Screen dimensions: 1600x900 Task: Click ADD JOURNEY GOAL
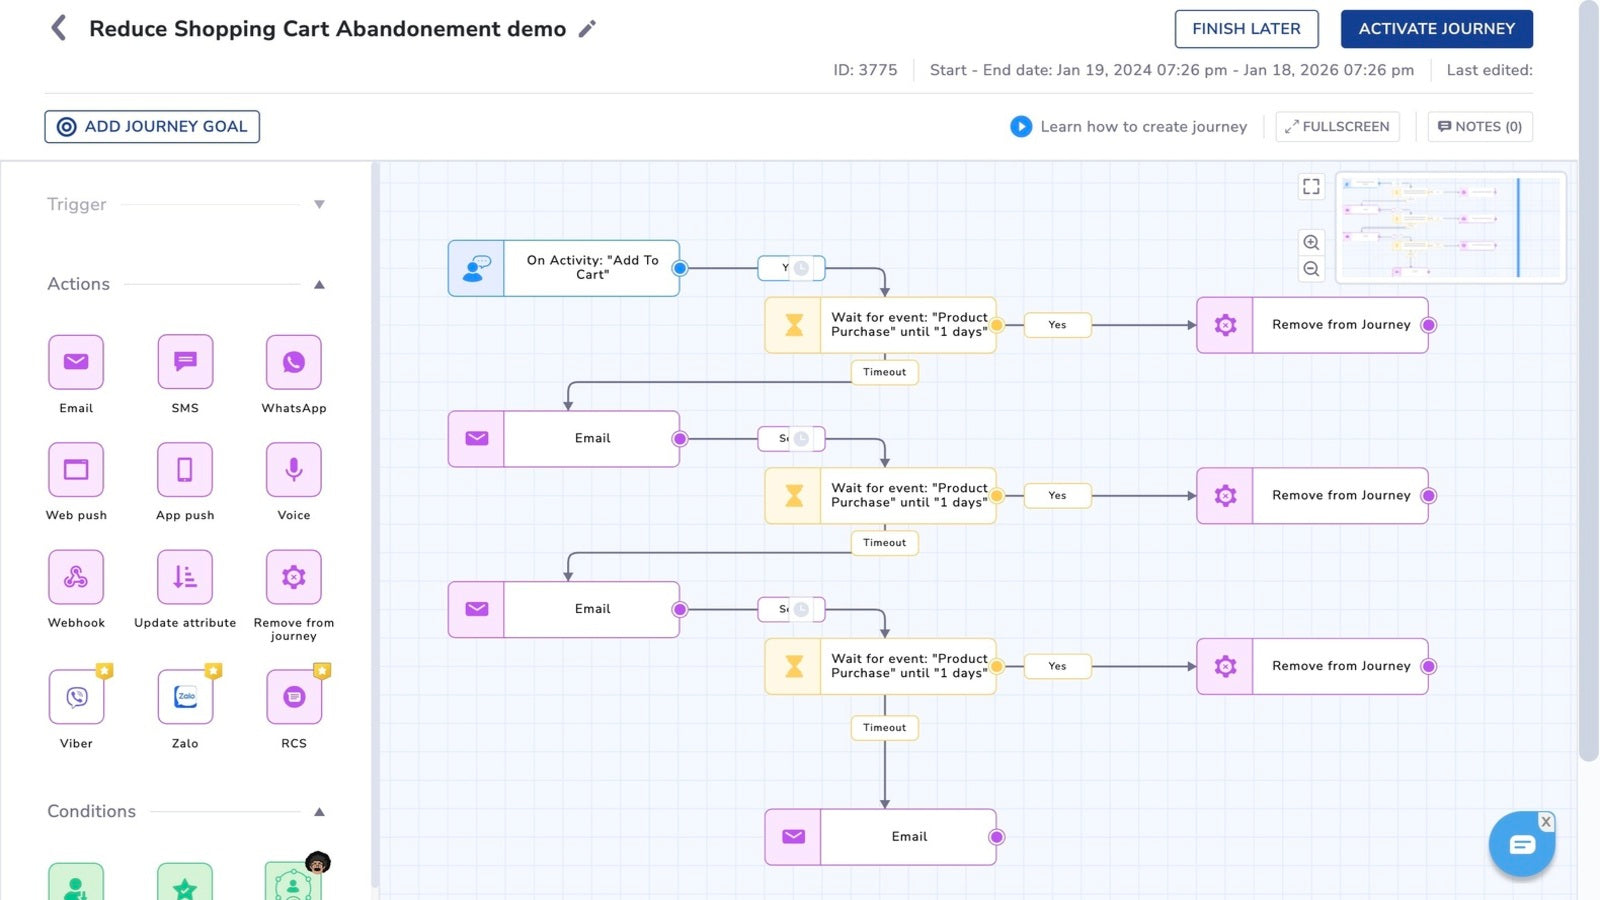point(151,126)
